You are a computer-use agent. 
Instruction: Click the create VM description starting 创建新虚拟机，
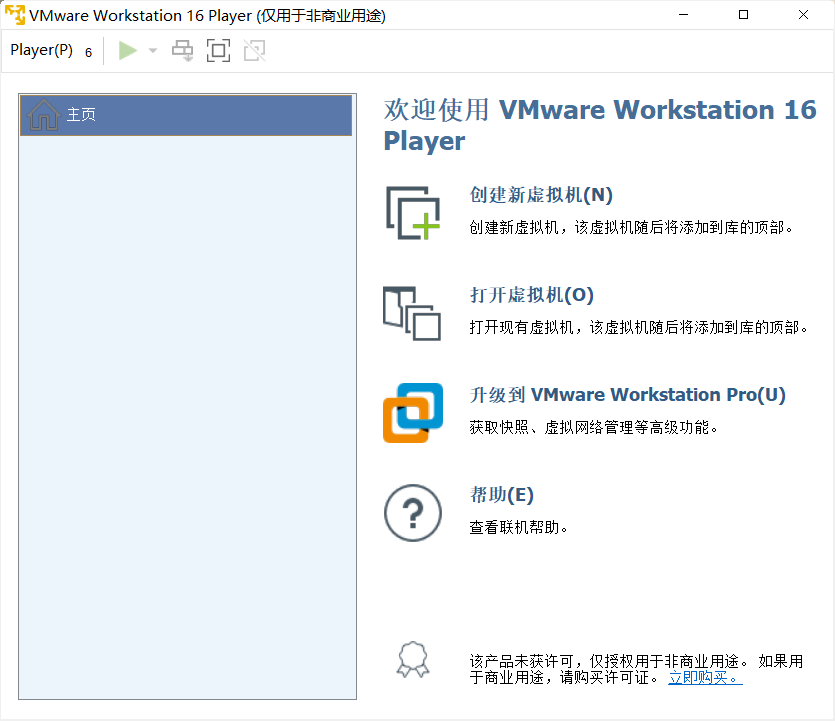pos(632,228)
